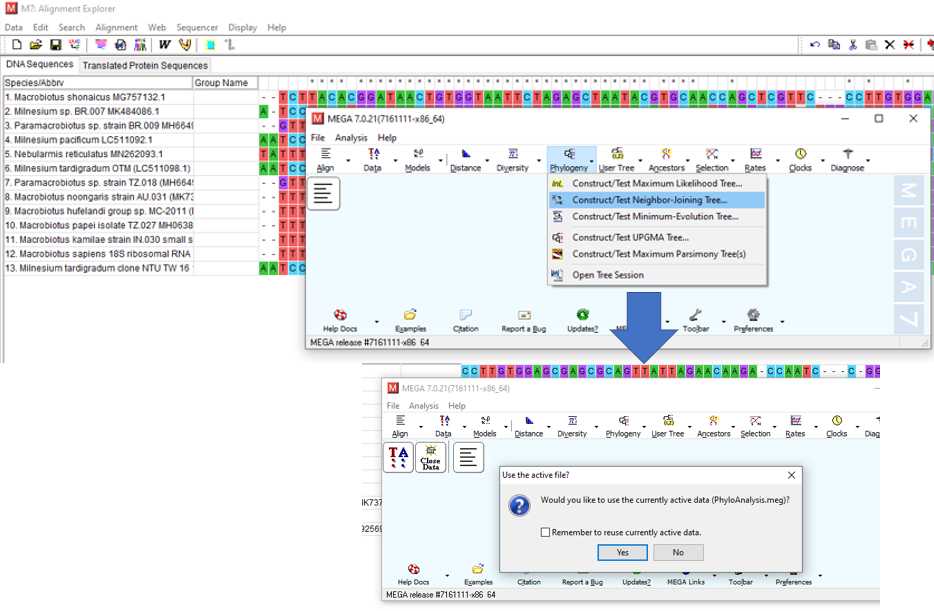
Task: Click Group Name column header
Action: [x=225, y=83]
